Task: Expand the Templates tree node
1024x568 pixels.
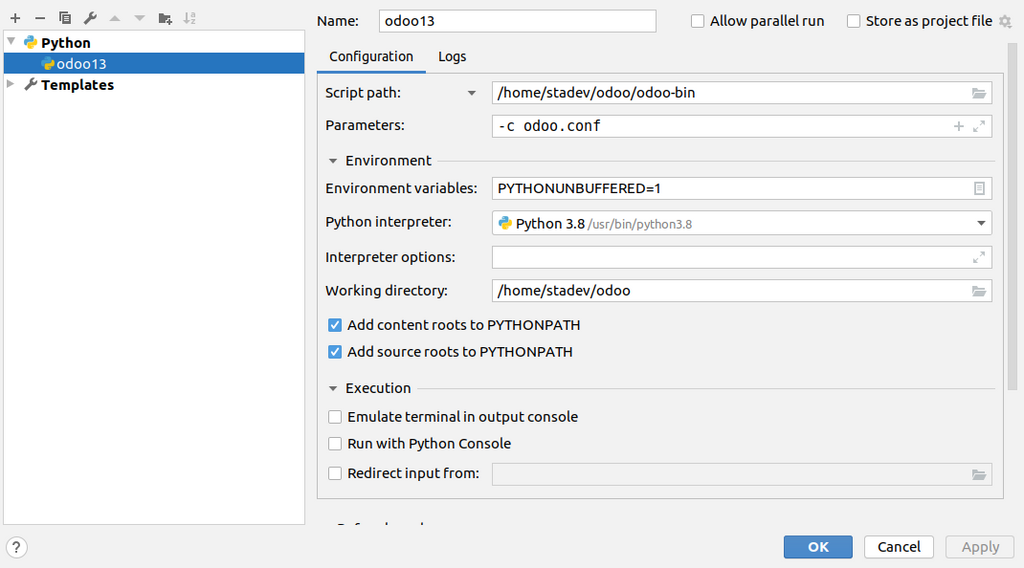Action: [11, 85]
